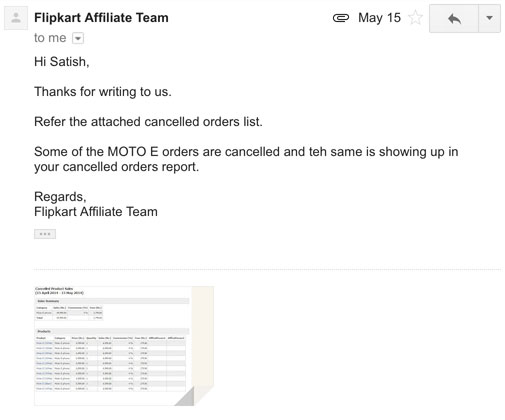Viewport: 505px width, 420px height.
Task: Click the "to me" recipient text
Action: (x=50, y=38)
